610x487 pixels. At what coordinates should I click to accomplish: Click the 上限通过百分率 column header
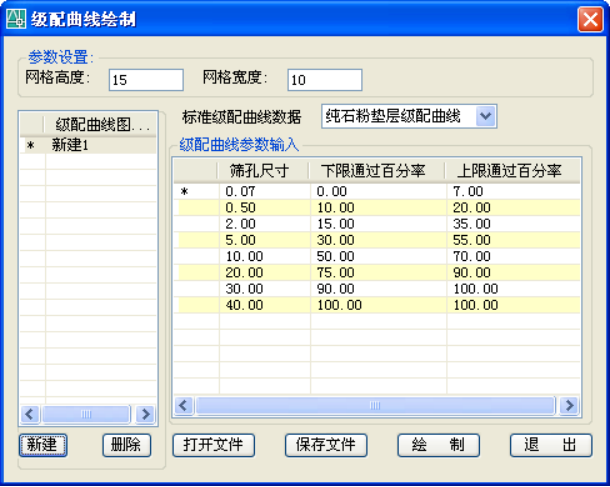pyautogui.click(x=513, y=171)
